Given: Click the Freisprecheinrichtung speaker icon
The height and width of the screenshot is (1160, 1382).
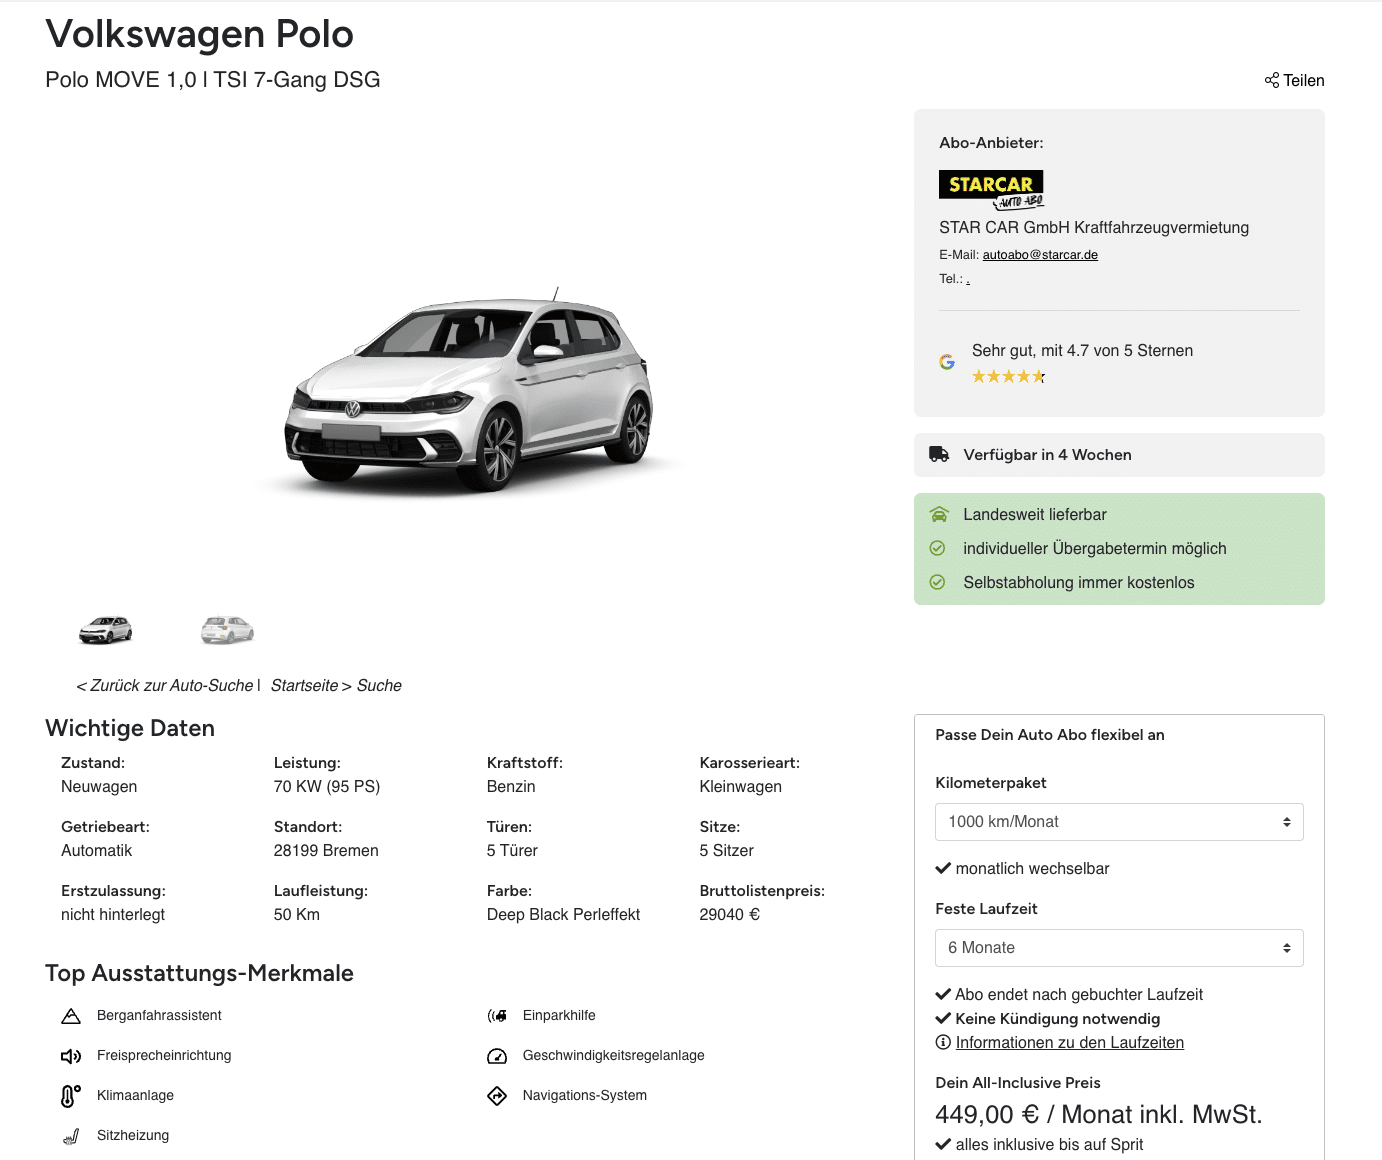Looking at the screenshot, I should [x=71, y=1056].
